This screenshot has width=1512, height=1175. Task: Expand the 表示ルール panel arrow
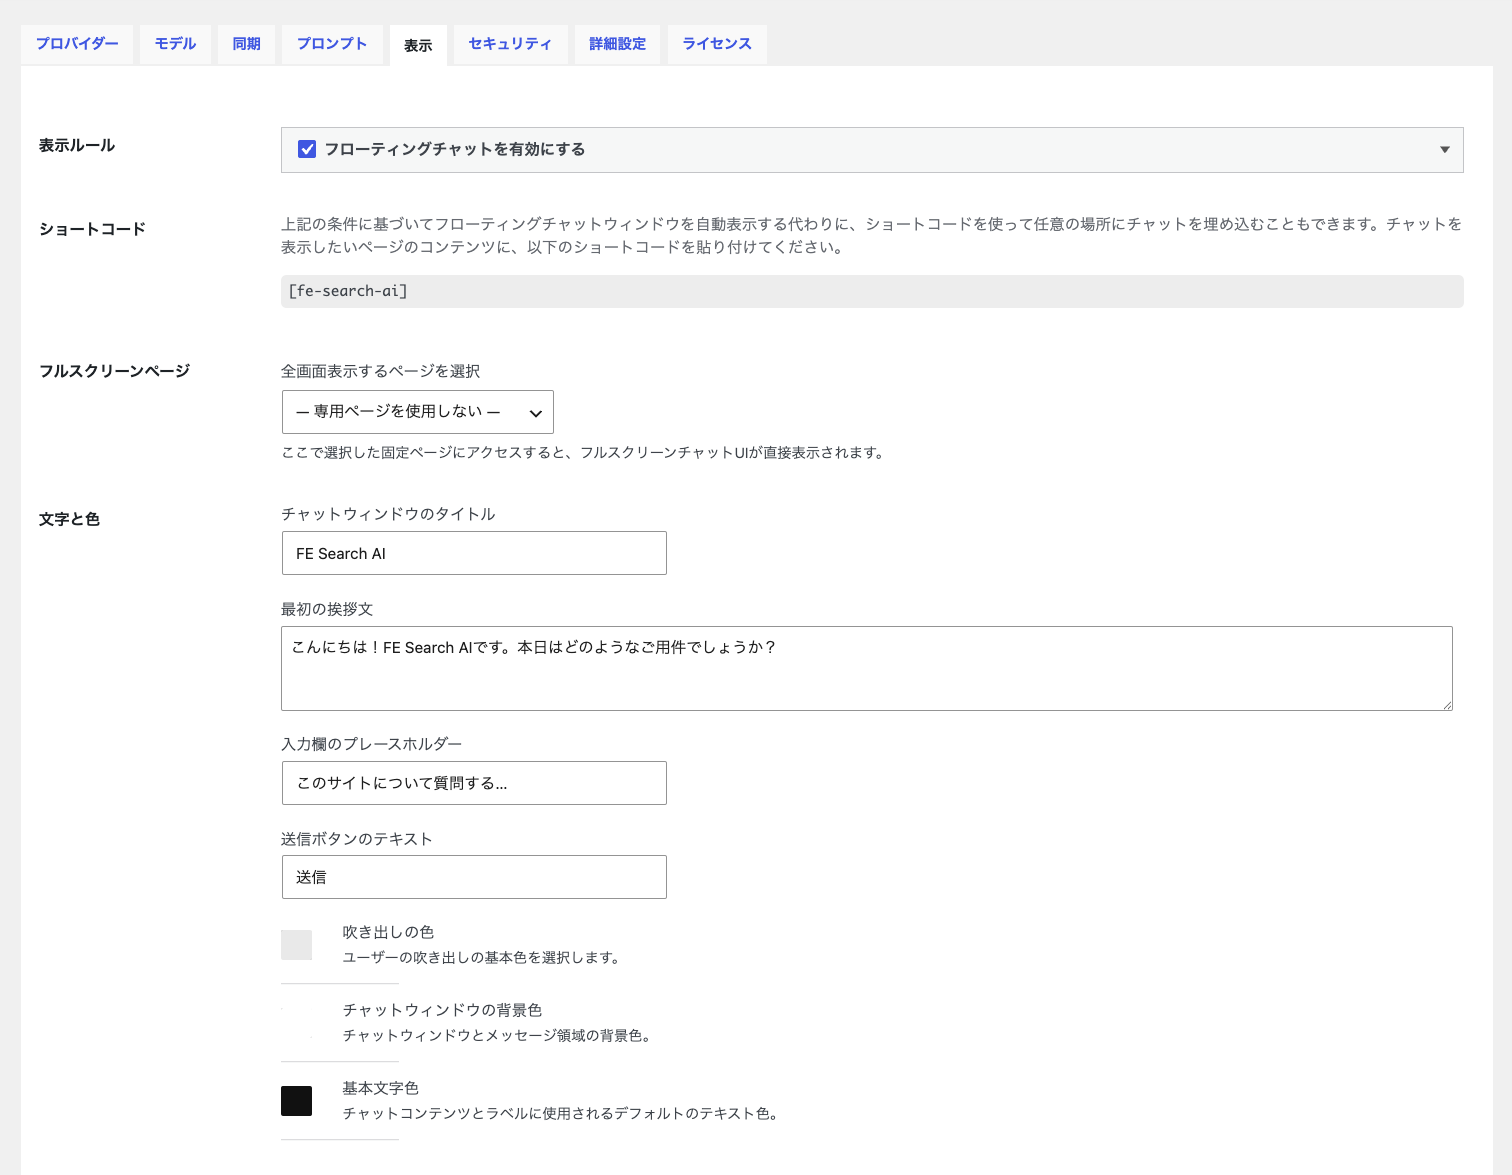pos(1444,150)
